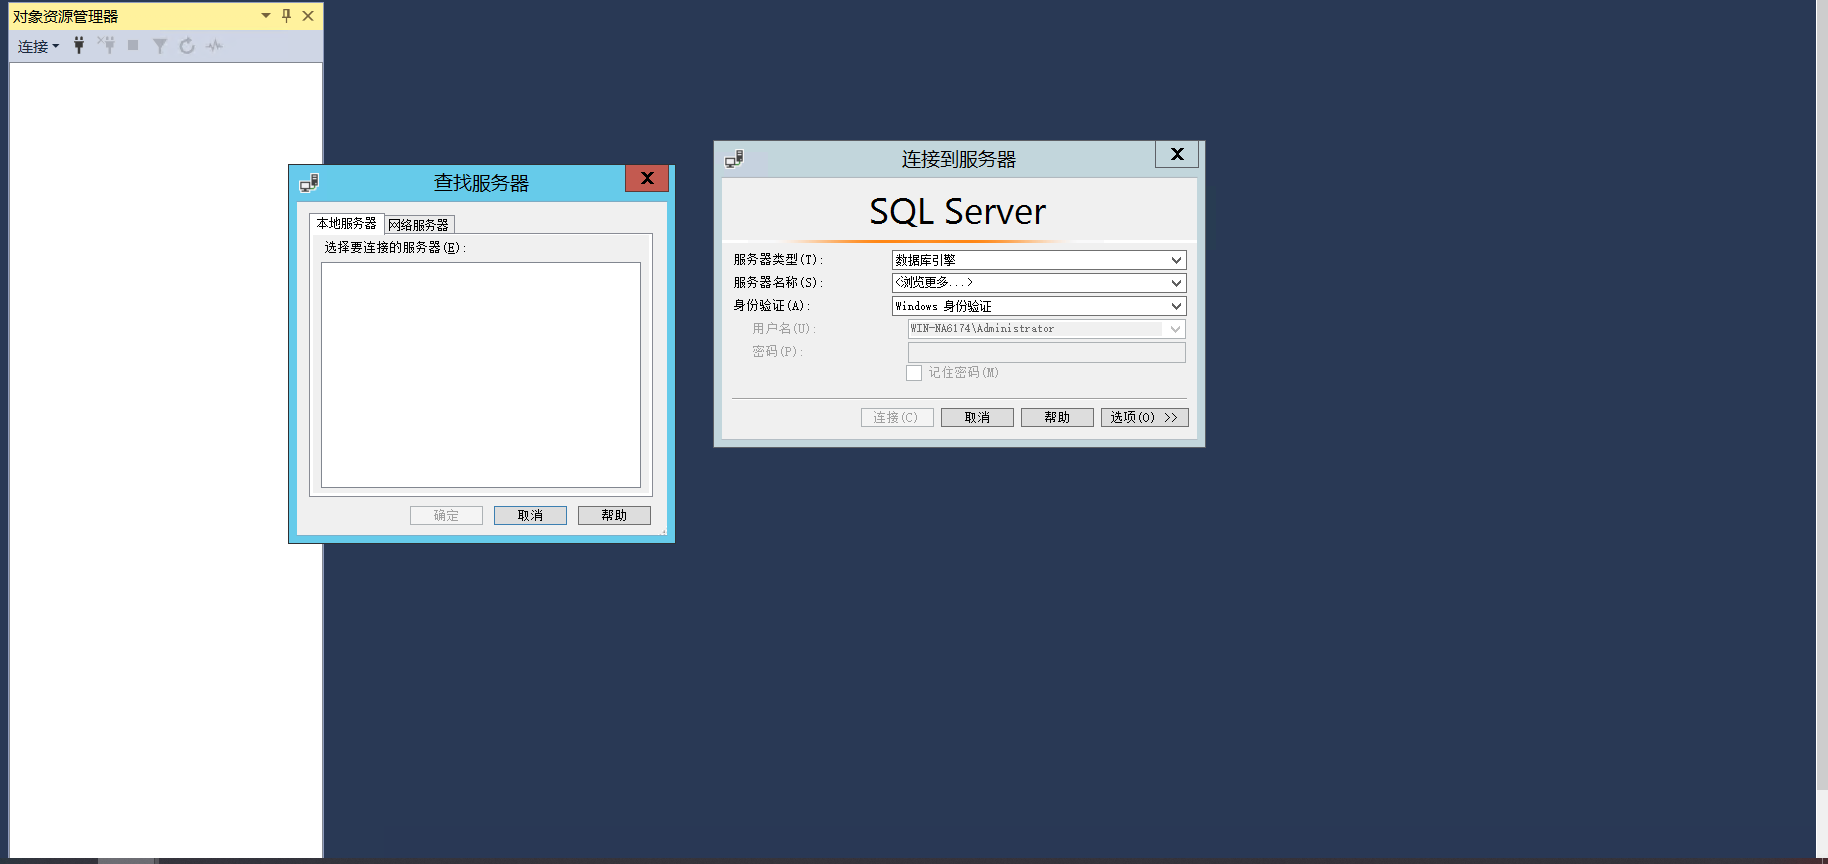Open the 服务器名称 dropdown

(x=1039, y=283)
